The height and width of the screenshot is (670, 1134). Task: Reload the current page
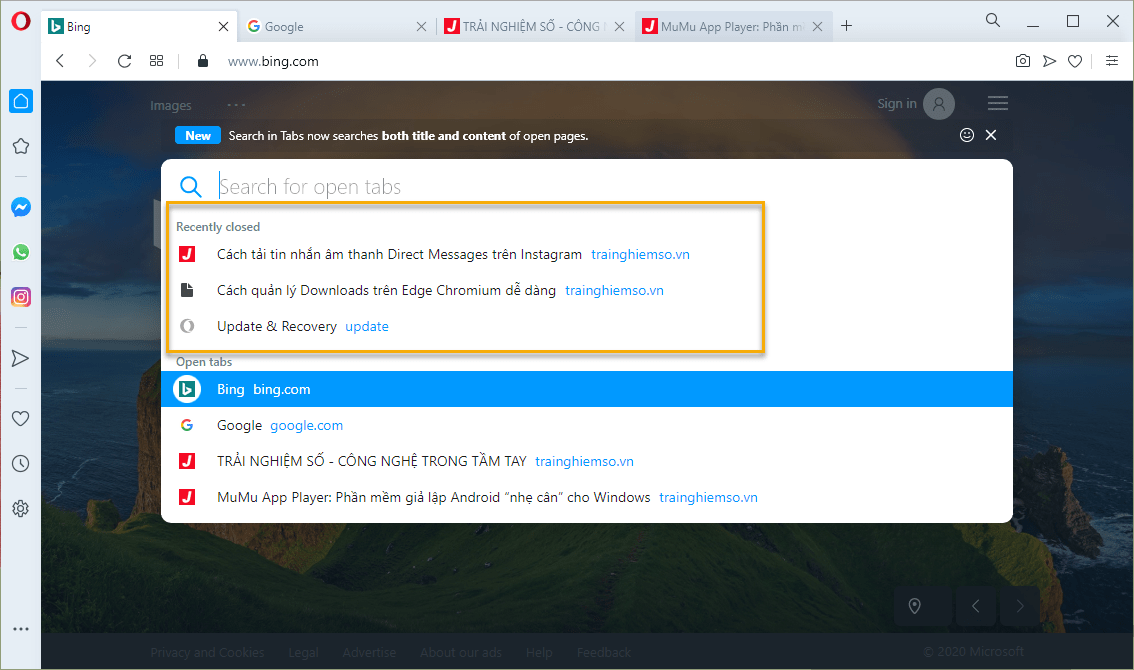pyautogui.click(x=124, y=61)
